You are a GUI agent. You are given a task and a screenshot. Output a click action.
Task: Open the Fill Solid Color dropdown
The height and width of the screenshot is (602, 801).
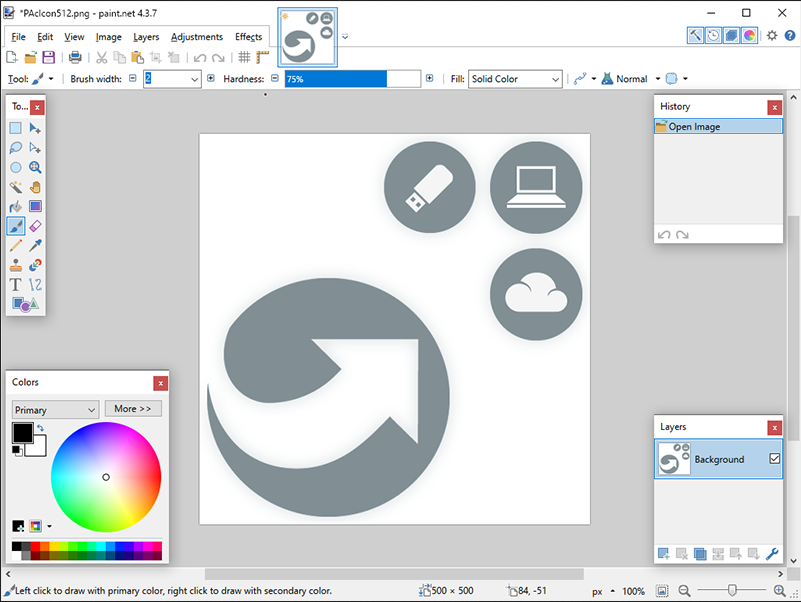[515, 79]
